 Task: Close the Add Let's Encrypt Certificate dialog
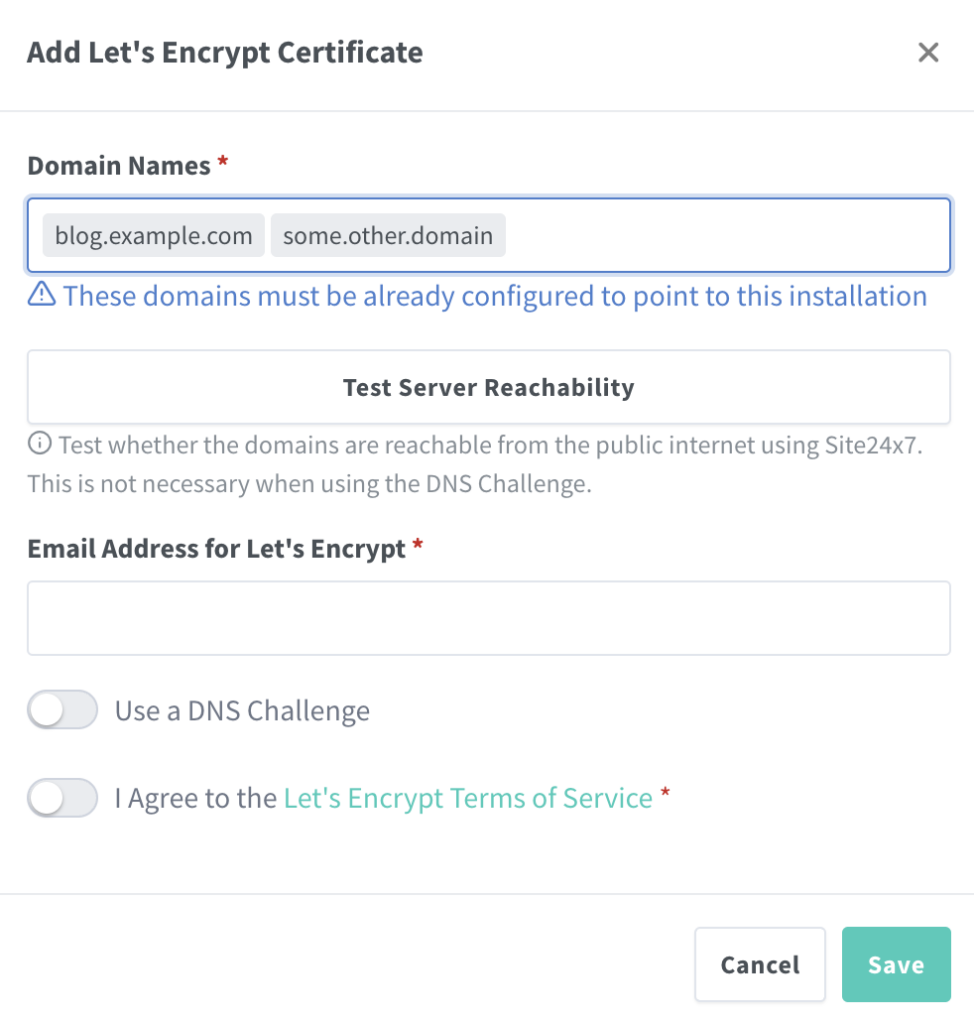coord(928,53)
